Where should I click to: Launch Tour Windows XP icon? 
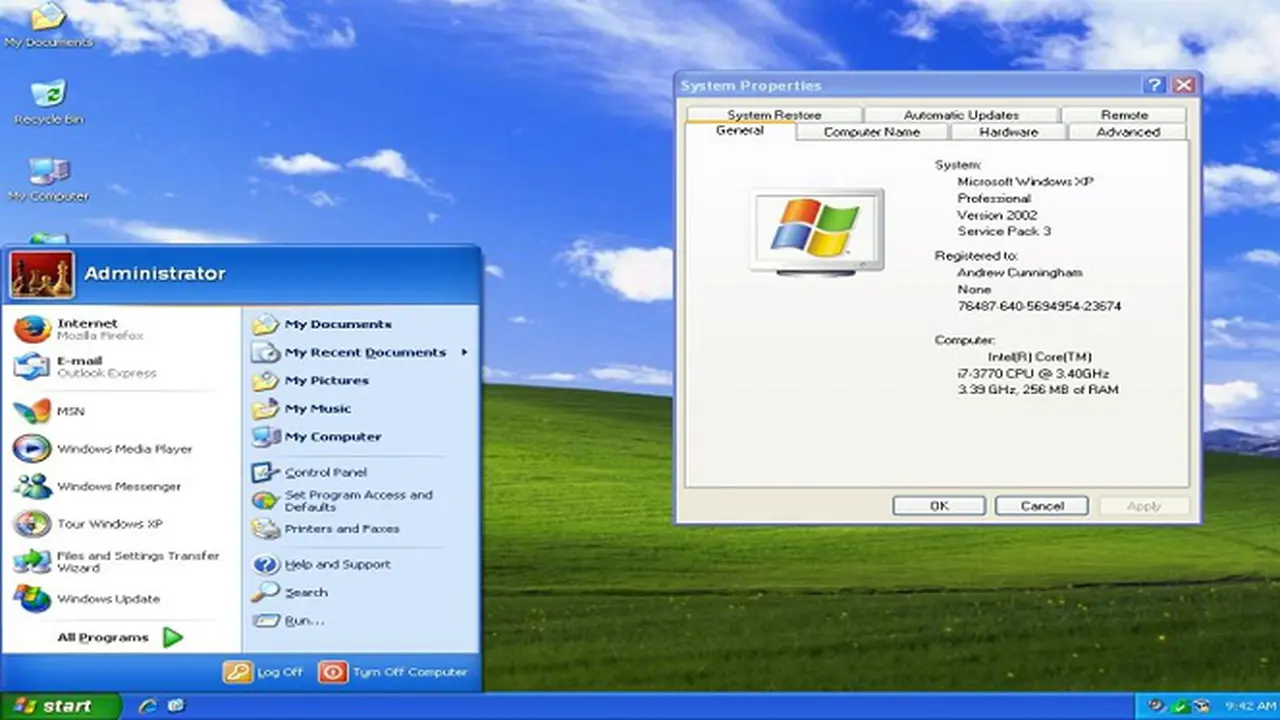[32, 524]
